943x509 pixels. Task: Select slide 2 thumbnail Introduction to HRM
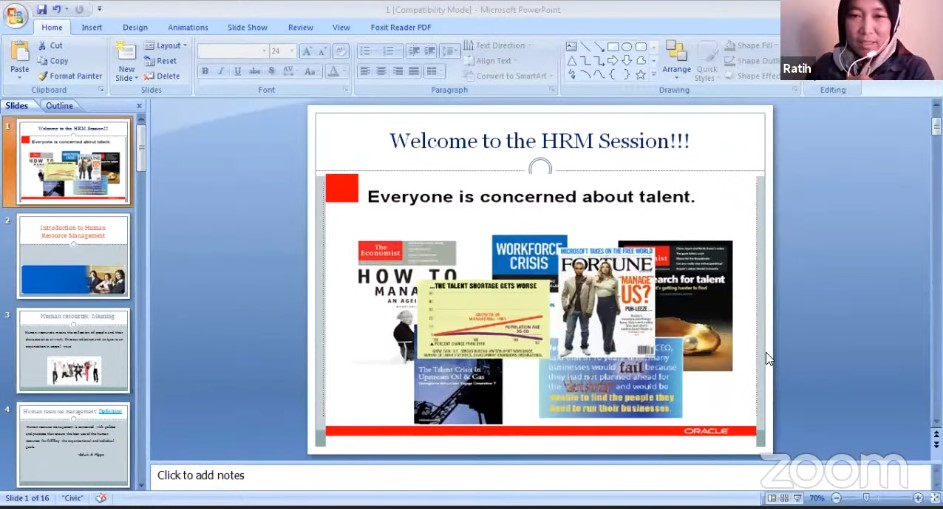click(73, 256)
